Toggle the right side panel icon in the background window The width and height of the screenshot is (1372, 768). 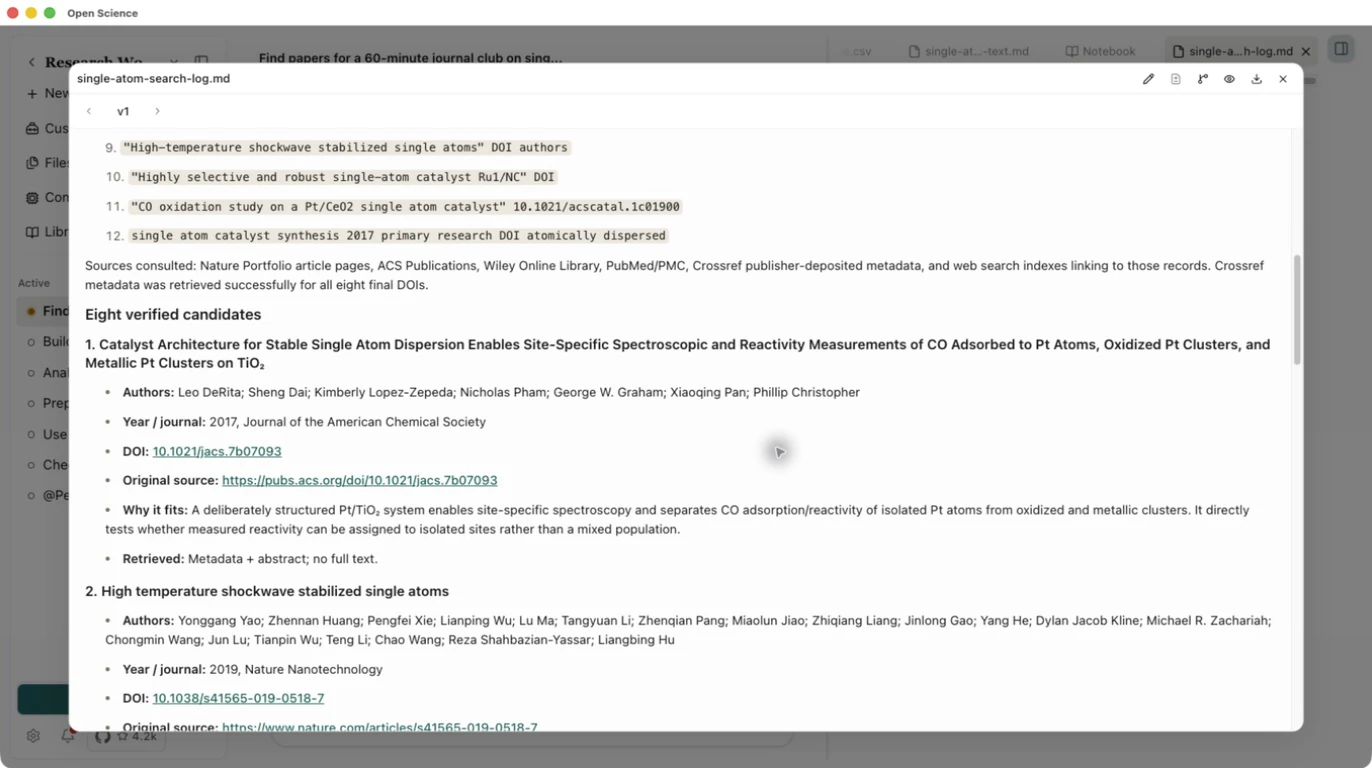tap(1340, 49)
